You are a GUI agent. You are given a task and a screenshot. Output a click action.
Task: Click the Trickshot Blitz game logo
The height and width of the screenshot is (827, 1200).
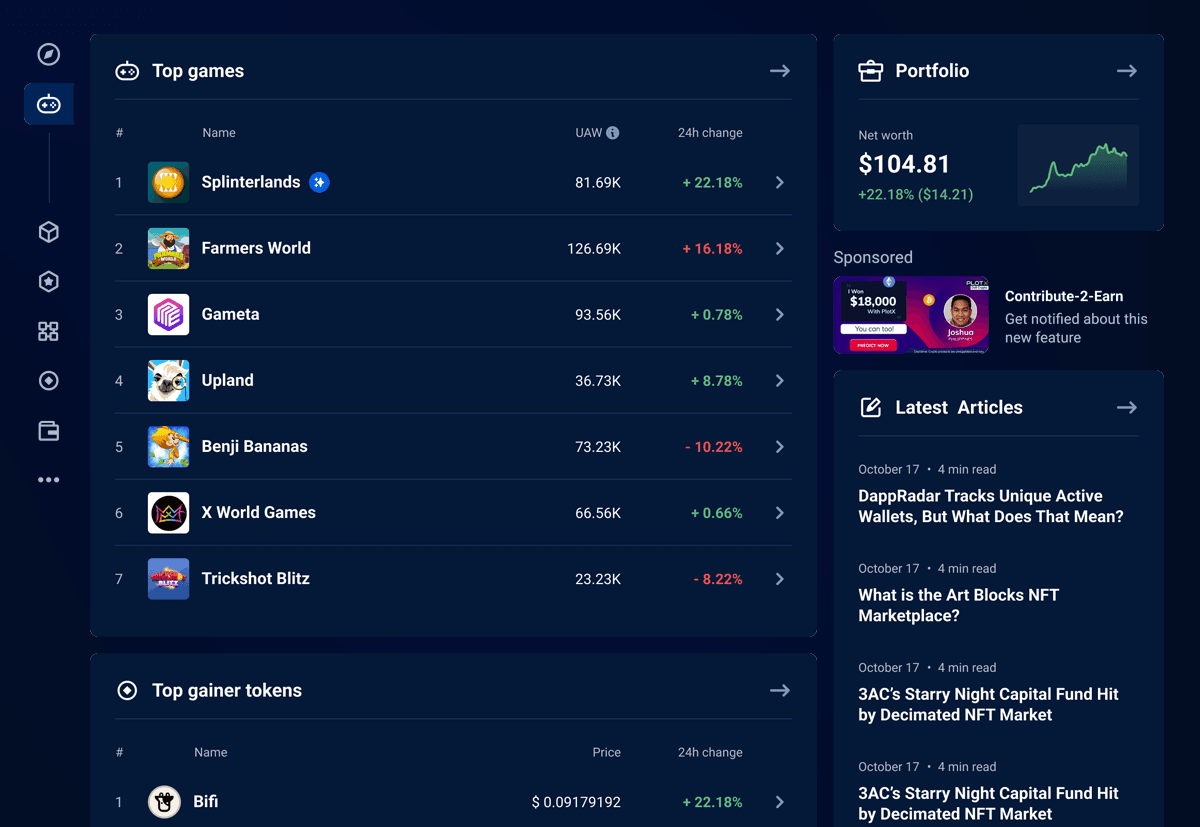(168, 578)
